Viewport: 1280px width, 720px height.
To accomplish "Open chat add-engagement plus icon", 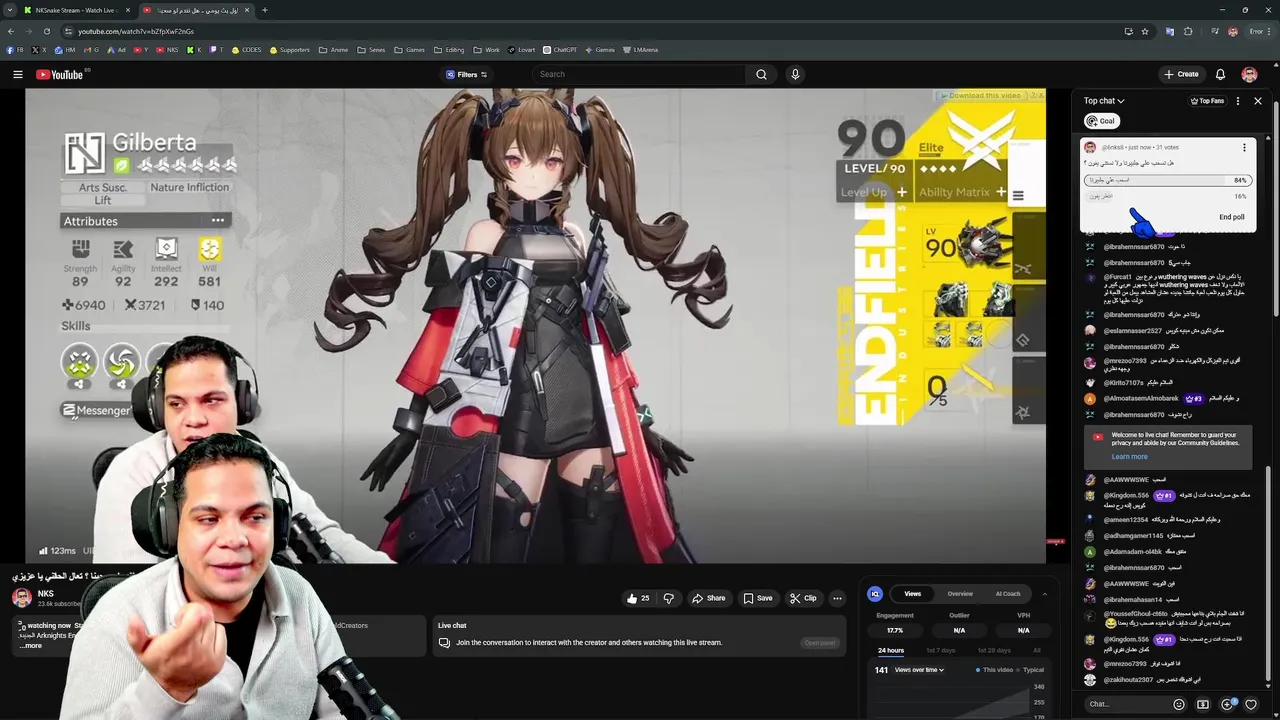I will tap(1228, 704).
